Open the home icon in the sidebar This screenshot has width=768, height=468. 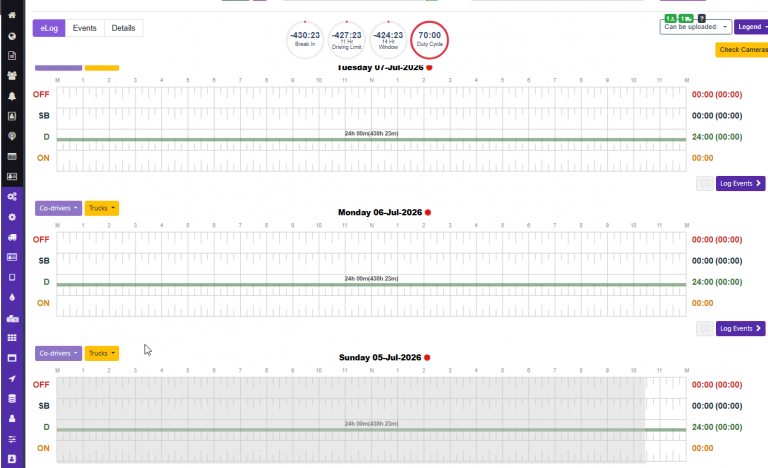(x=12, y=15)
